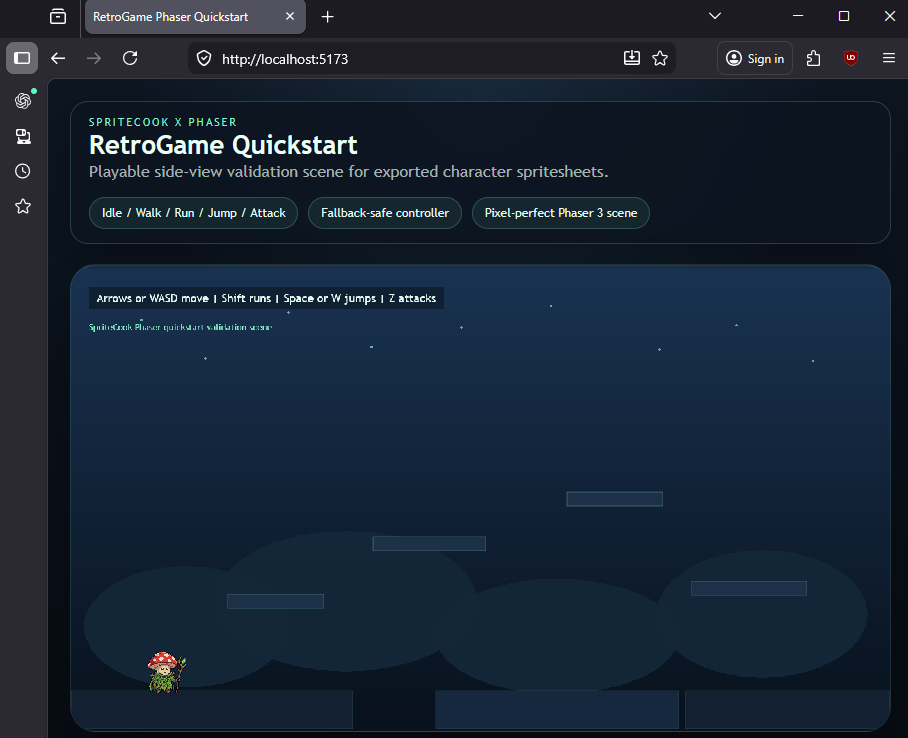Screen dimensions: 908x738
Task: Click the Pixel-perfect Phaser 3 scene badge
Action: pos(560,213)
